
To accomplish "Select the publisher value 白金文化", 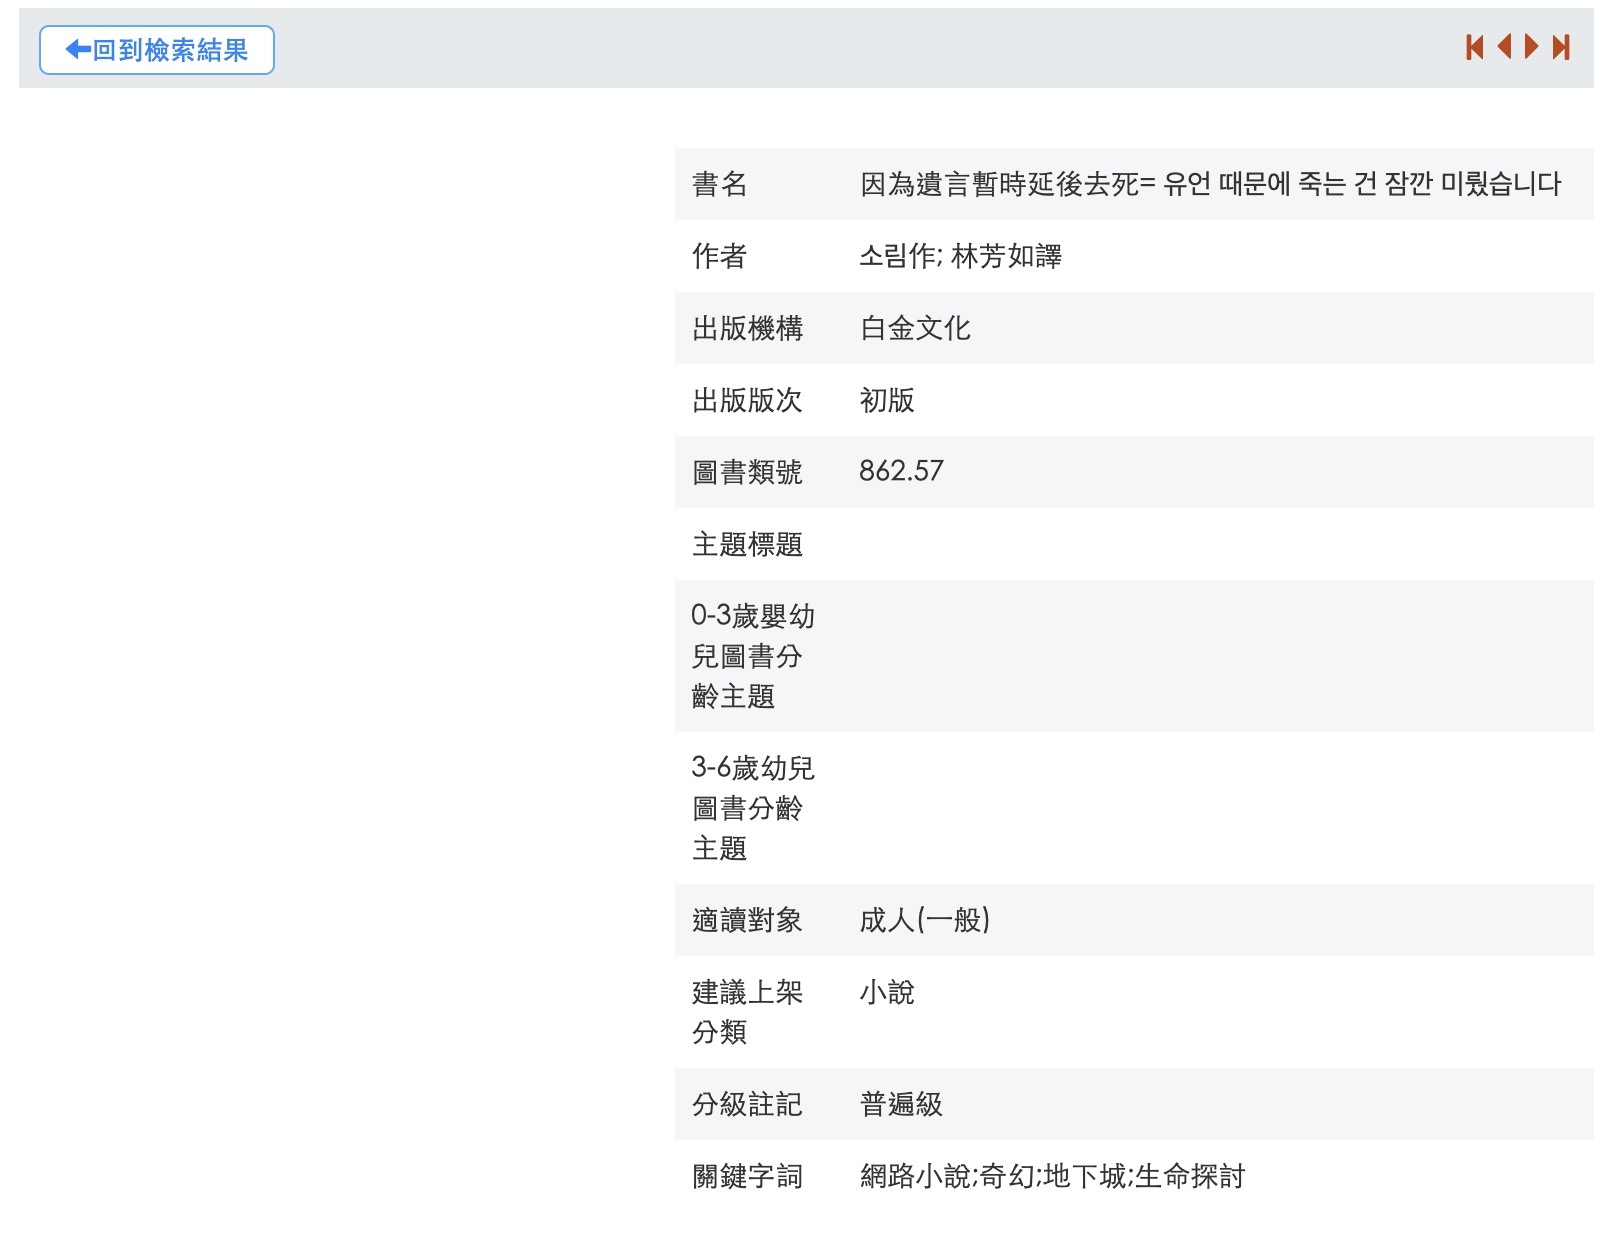I will [x=915, y=328].
